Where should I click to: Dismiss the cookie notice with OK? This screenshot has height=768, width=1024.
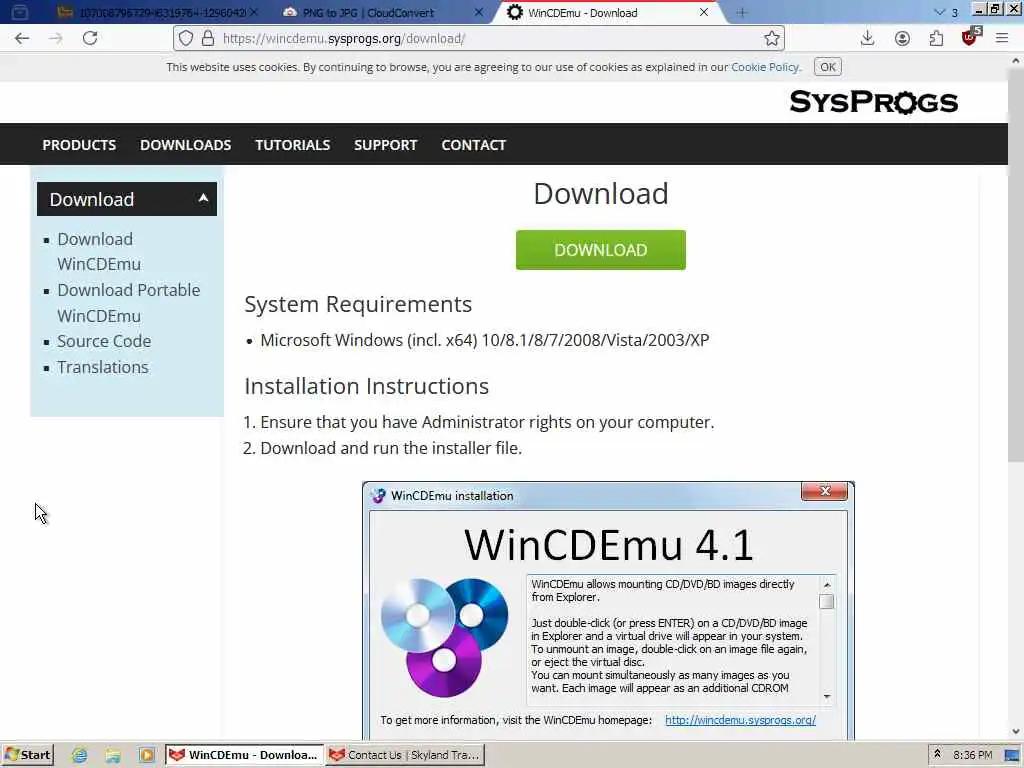click(827, 67)
